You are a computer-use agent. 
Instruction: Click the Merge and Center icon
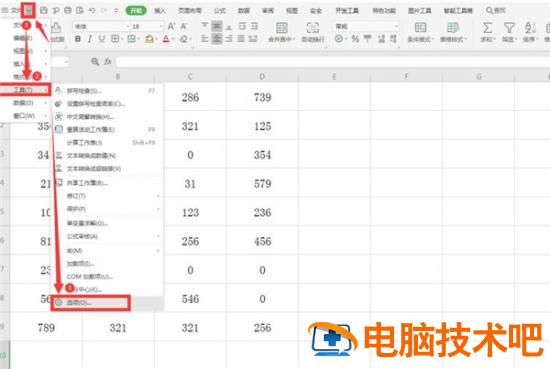282,28
